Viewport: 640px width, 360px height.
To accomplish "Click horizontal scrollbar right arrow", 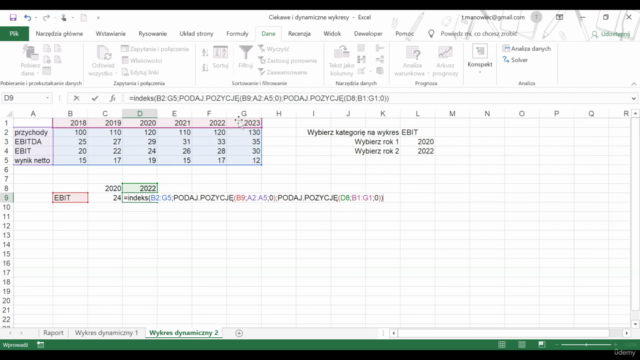I will pyautogui.click(x=627, y=333).
